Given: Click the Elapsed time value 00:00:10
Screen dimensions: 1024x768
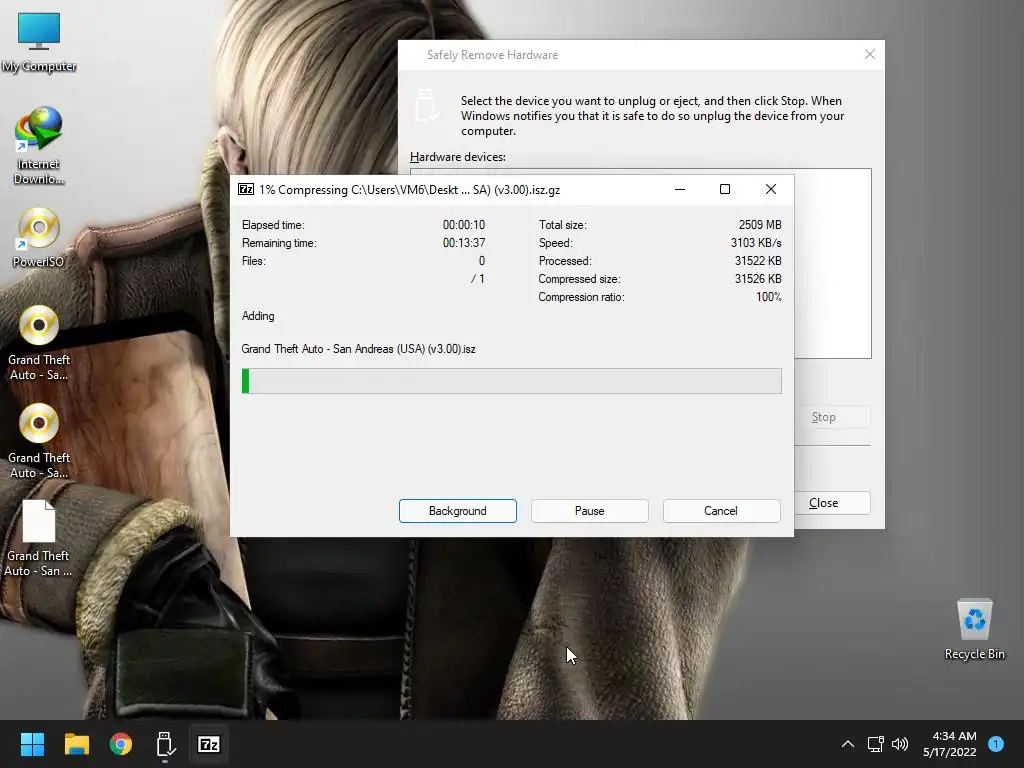Looking at the screenshot, I should 464,225.
